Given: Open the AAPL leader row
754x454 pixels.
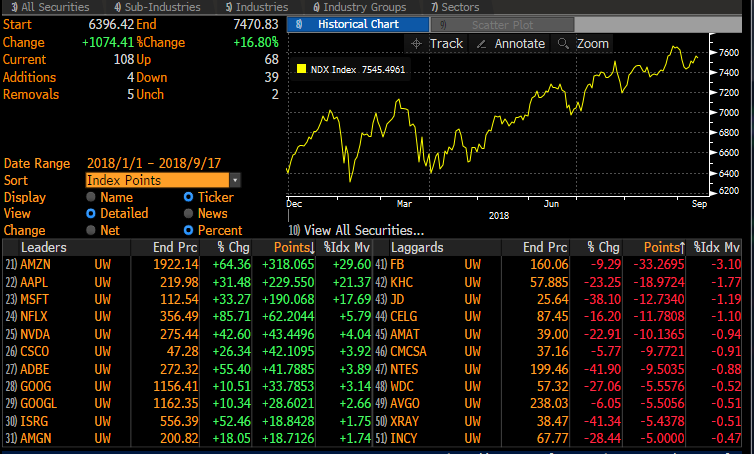Looking at the screenshot, I should pyautogui.click(x=188, y=282).
